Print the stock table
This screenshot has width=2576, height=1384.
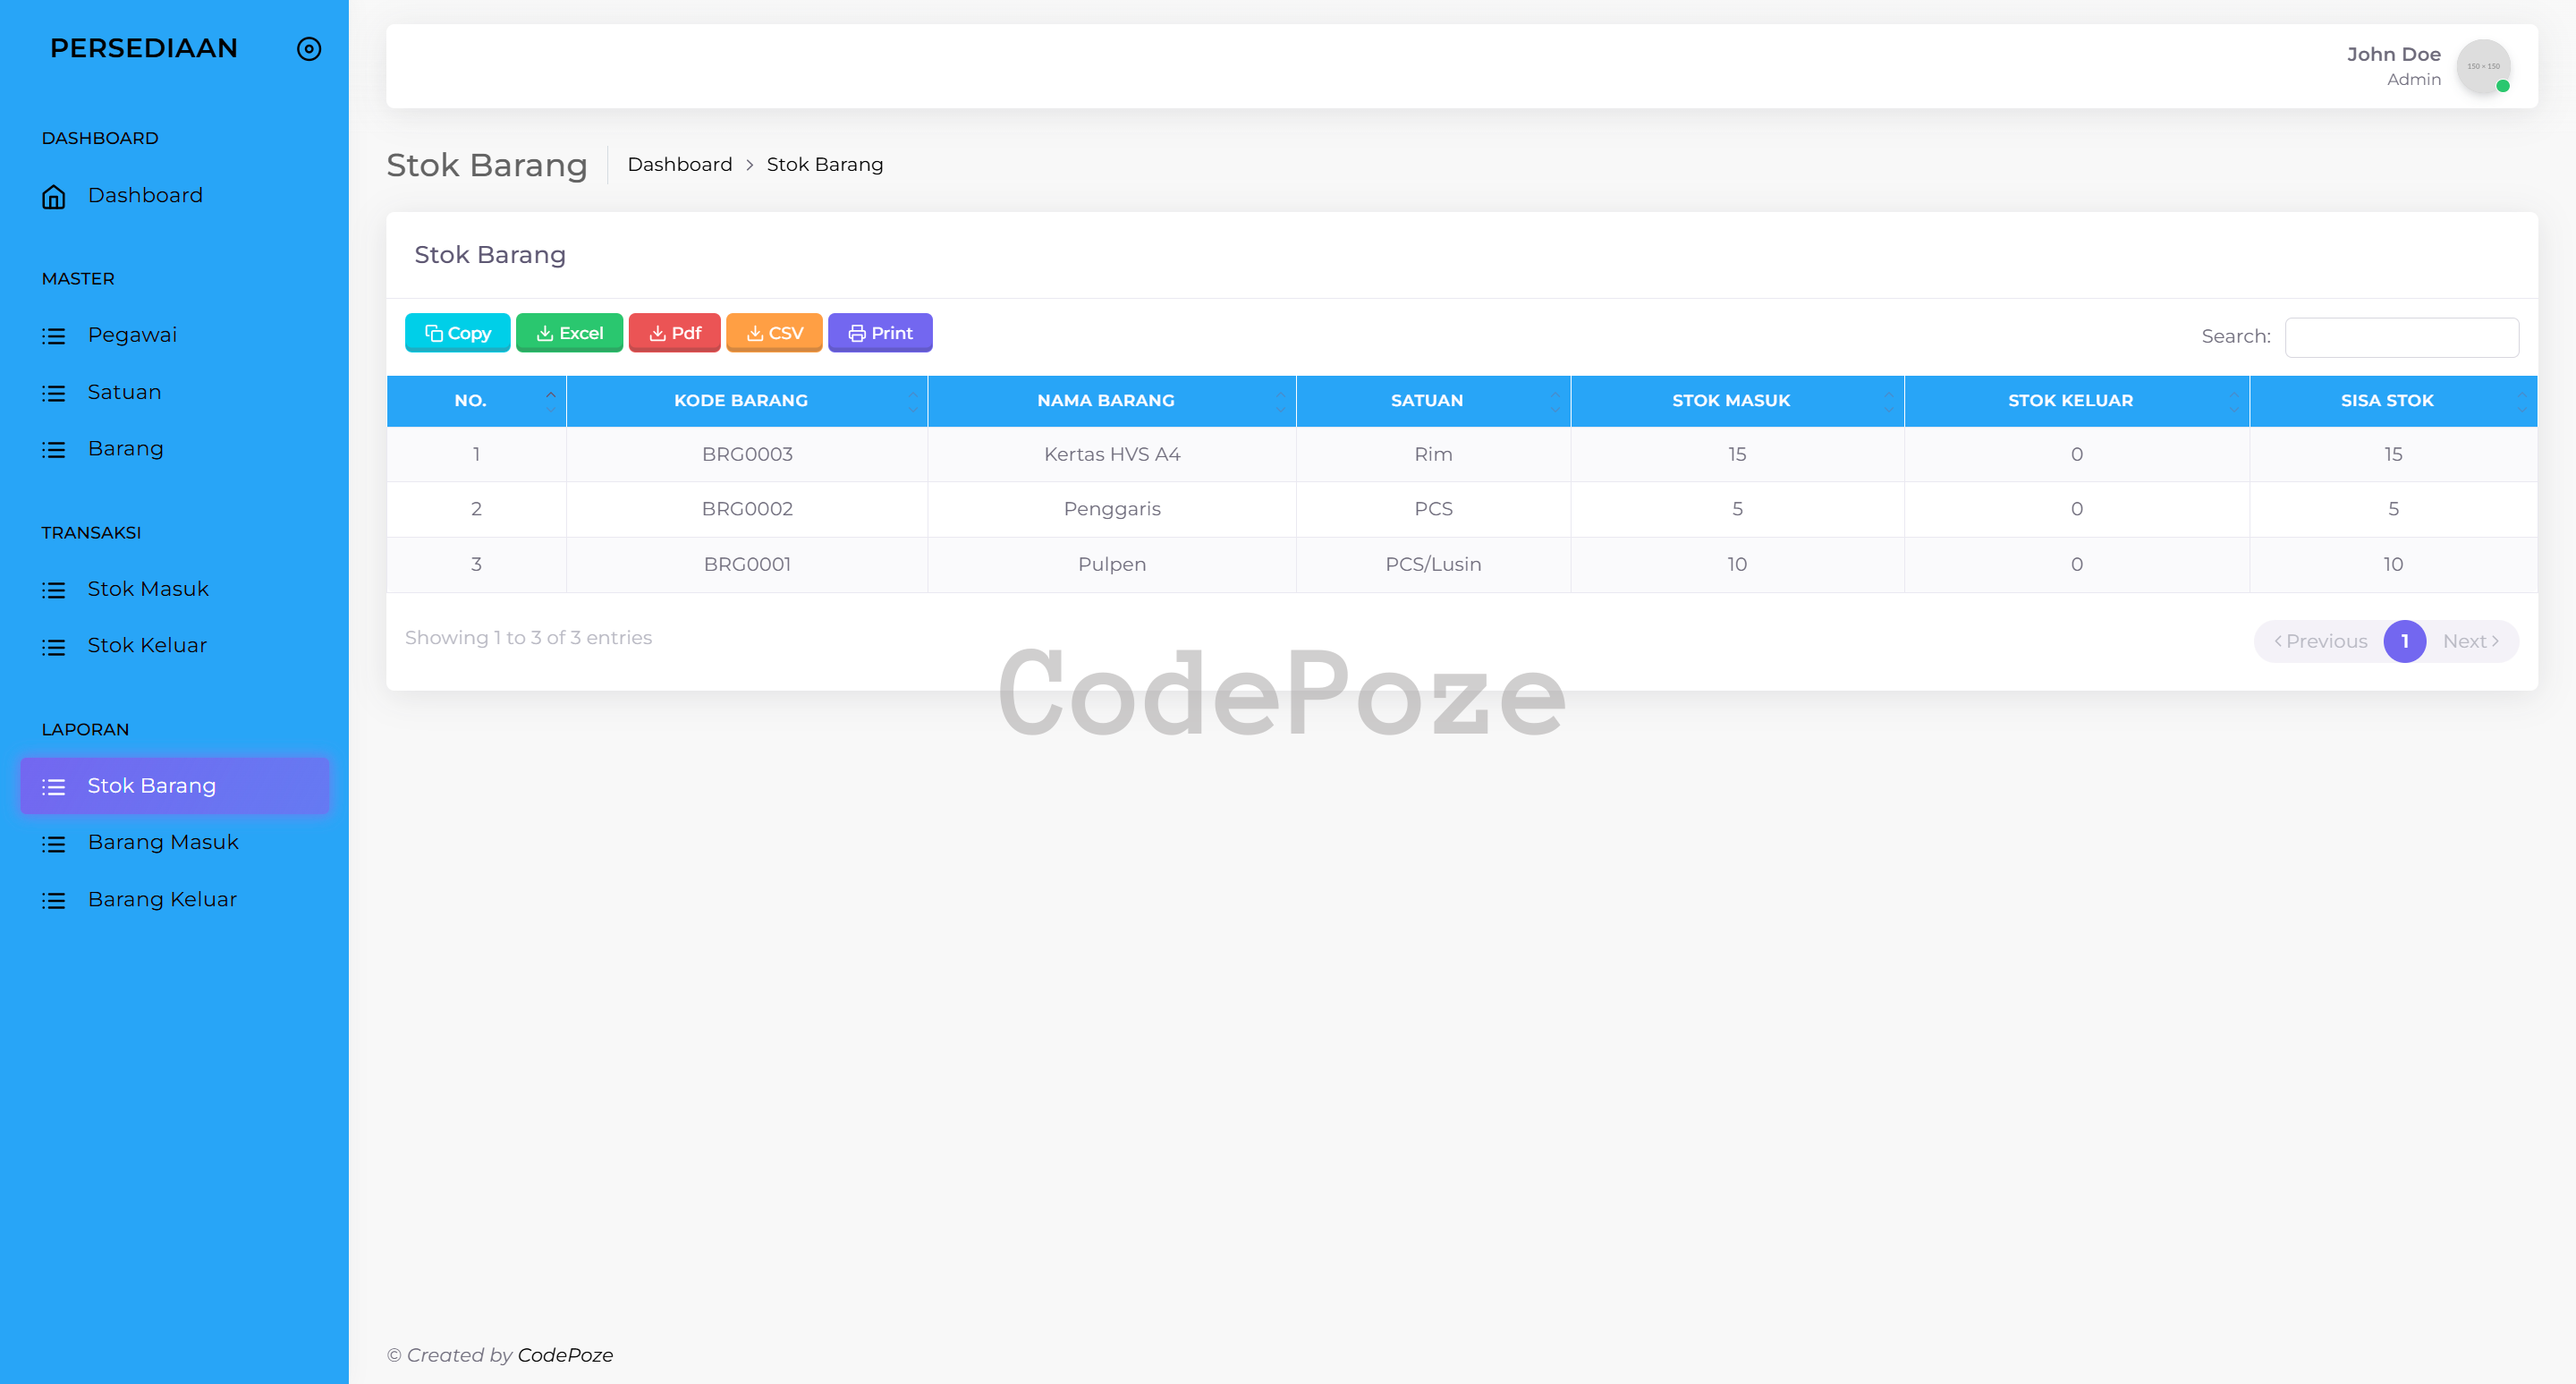pos(880,333)
